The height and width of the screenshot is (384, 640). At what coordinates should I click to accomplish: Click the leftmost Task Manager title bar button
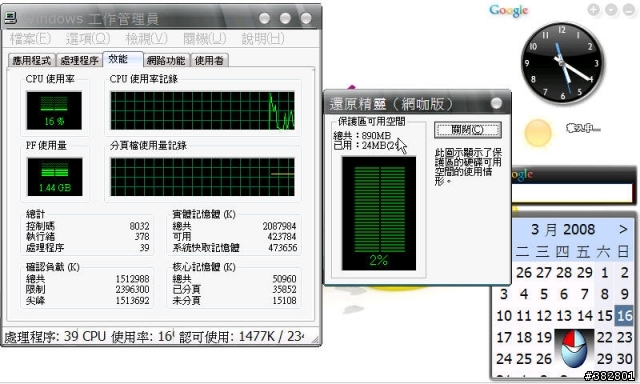[x=264, y=18]
